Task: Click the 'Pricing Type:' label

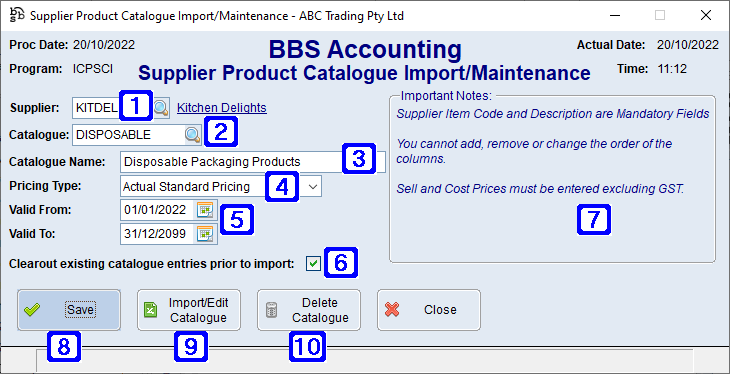Action: pyautogui.click(x=45, y=186)
